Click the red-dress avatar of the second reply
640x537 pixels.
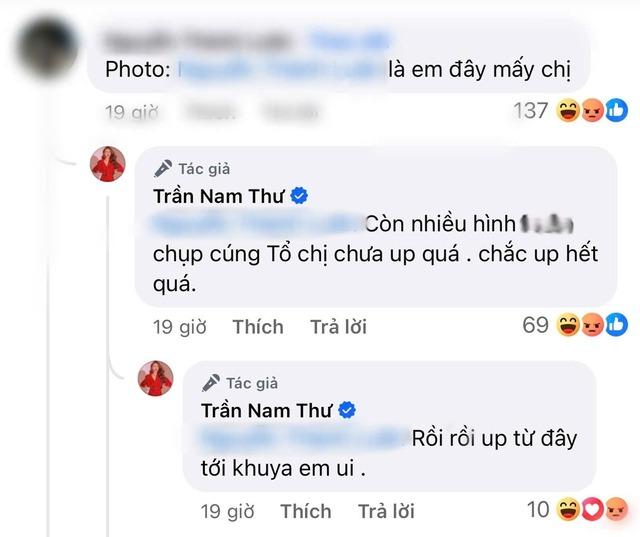(x=156, y=378)
